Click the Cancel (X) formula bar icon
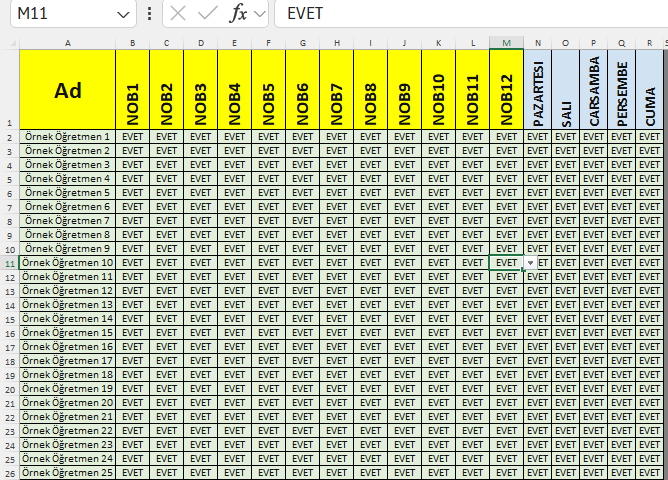The image size is (668, 480). [x=178, y=14]
